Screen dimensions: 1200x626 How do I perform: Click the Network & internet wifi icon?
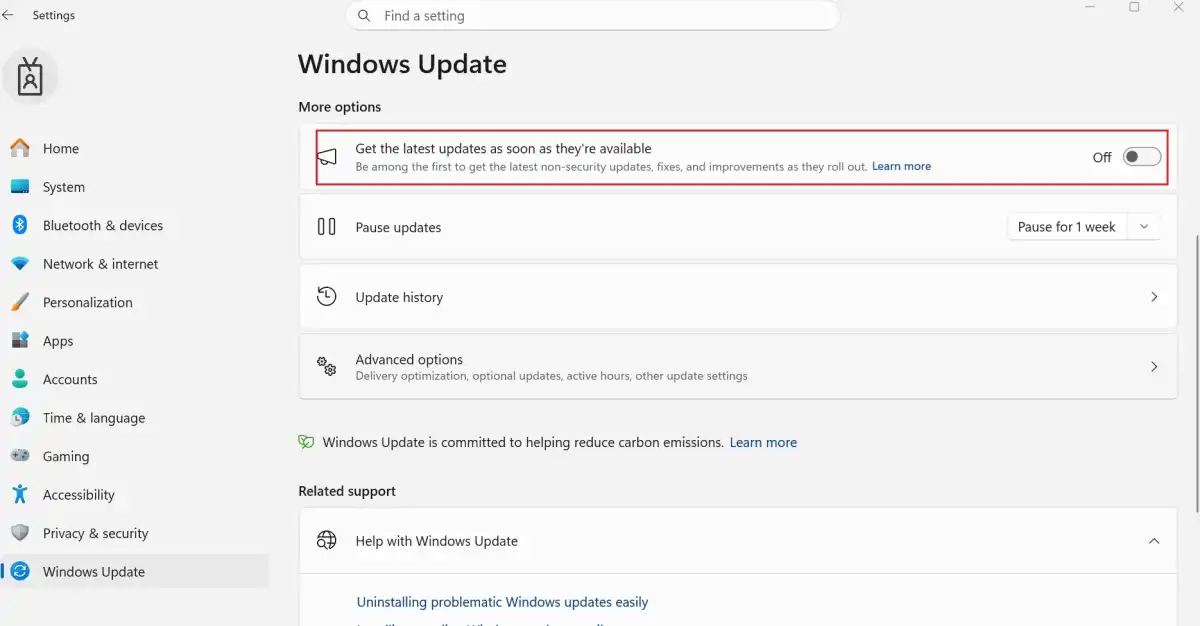pyautogui.click(x=20, y=264)
